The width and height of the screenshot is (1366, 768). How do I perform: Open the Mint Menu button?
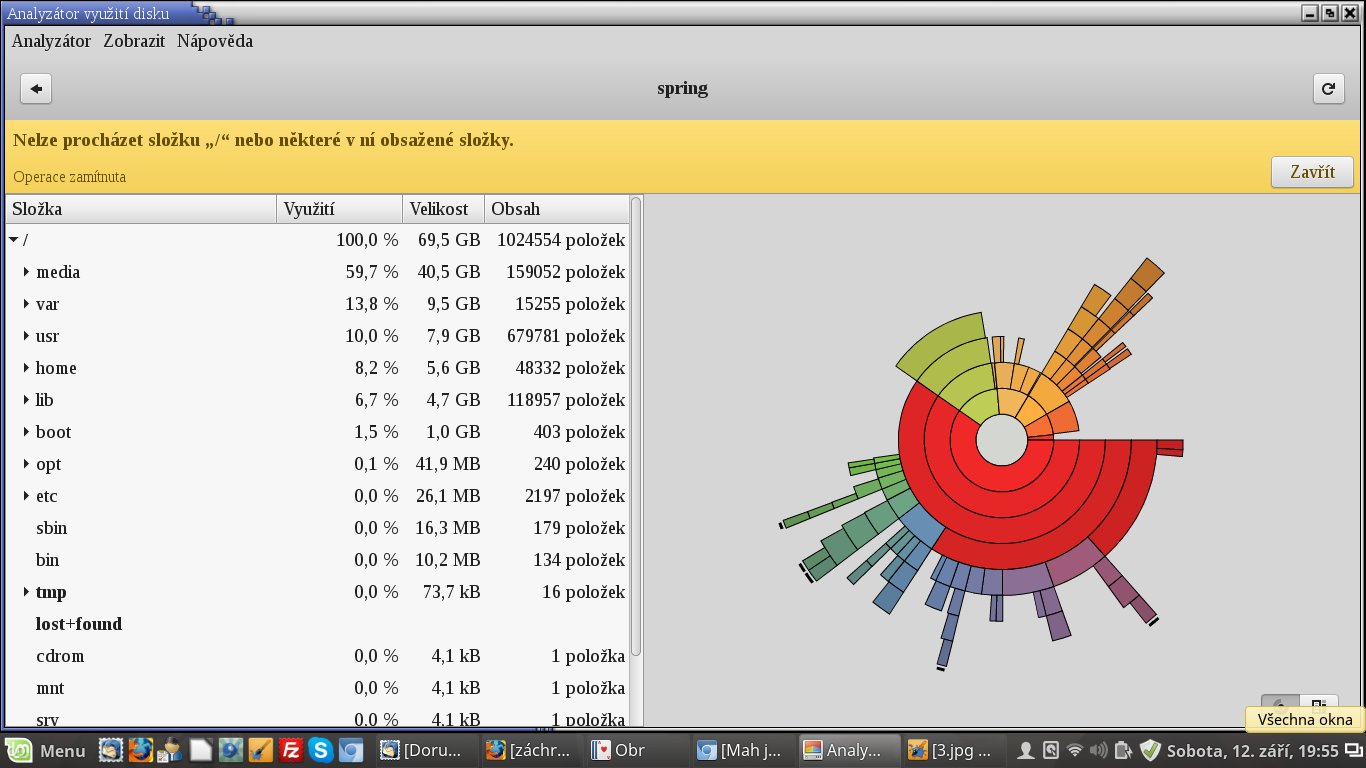coord(47,749)
